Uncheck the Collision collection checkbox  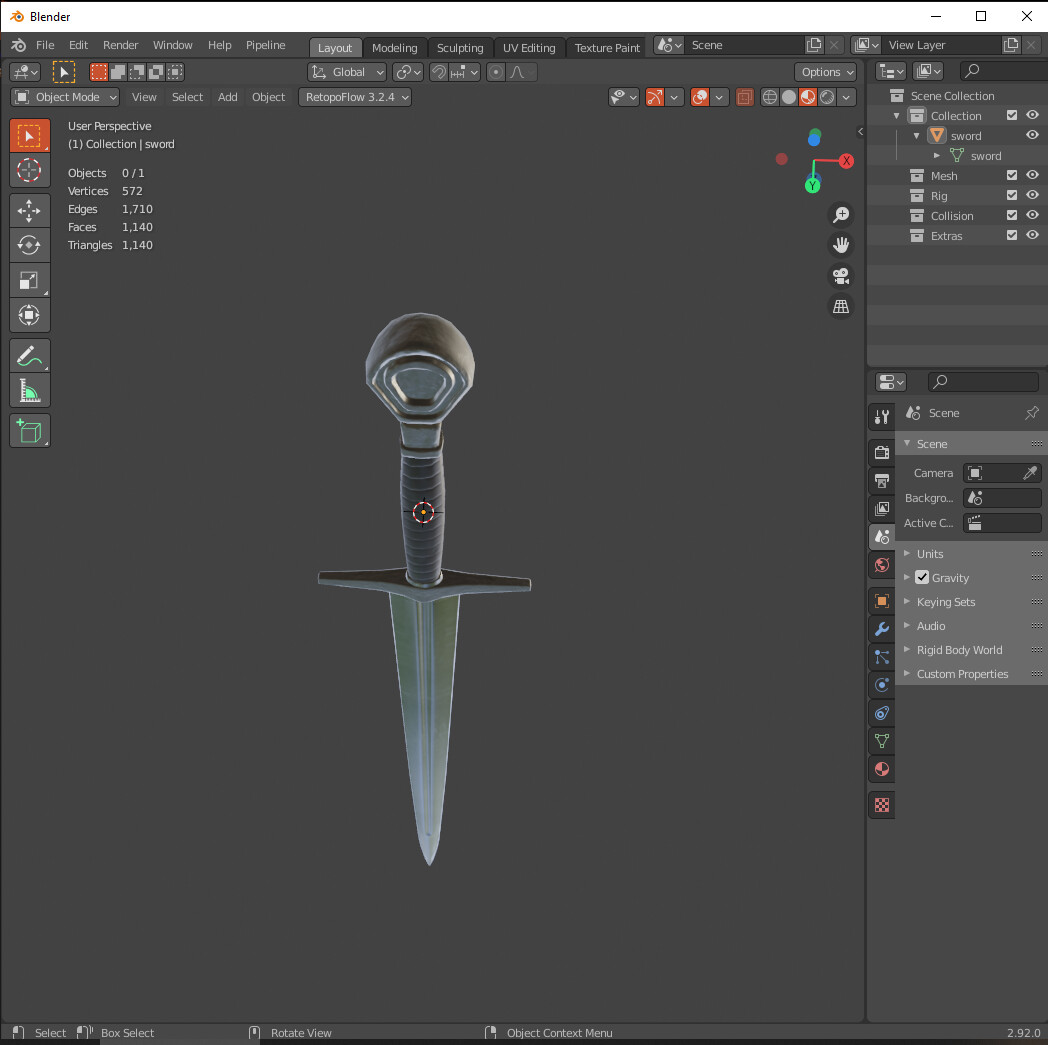1011,215
